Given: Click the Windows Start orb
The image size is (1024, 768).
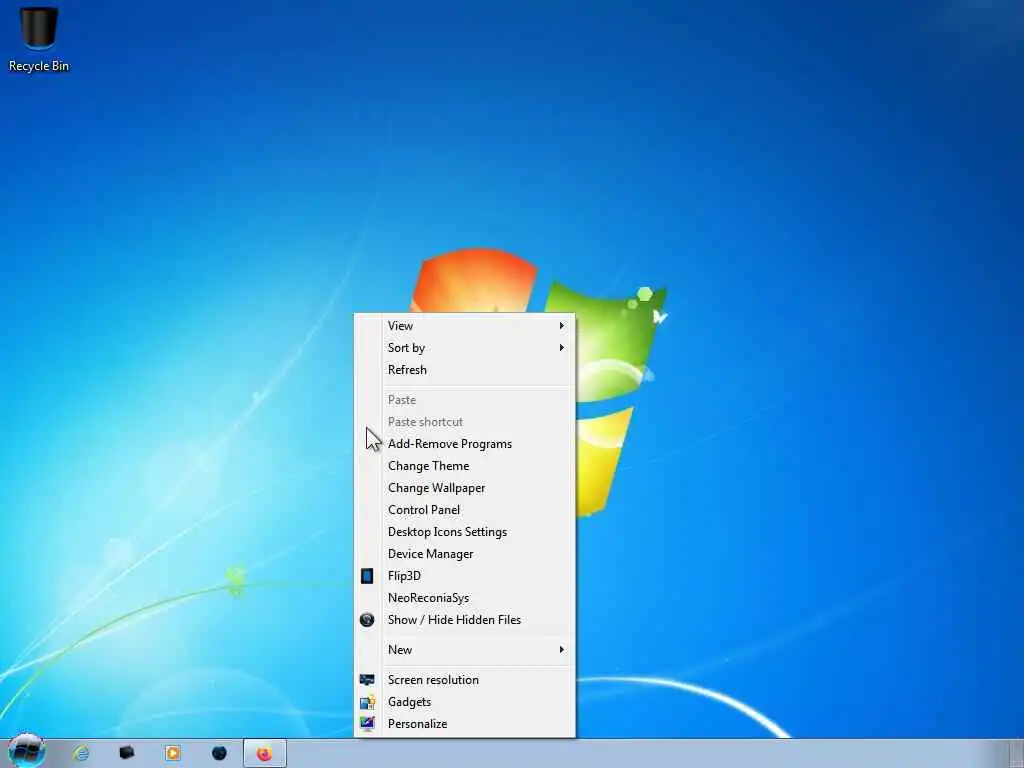Looking at the screenshot, I should point(26,751).
